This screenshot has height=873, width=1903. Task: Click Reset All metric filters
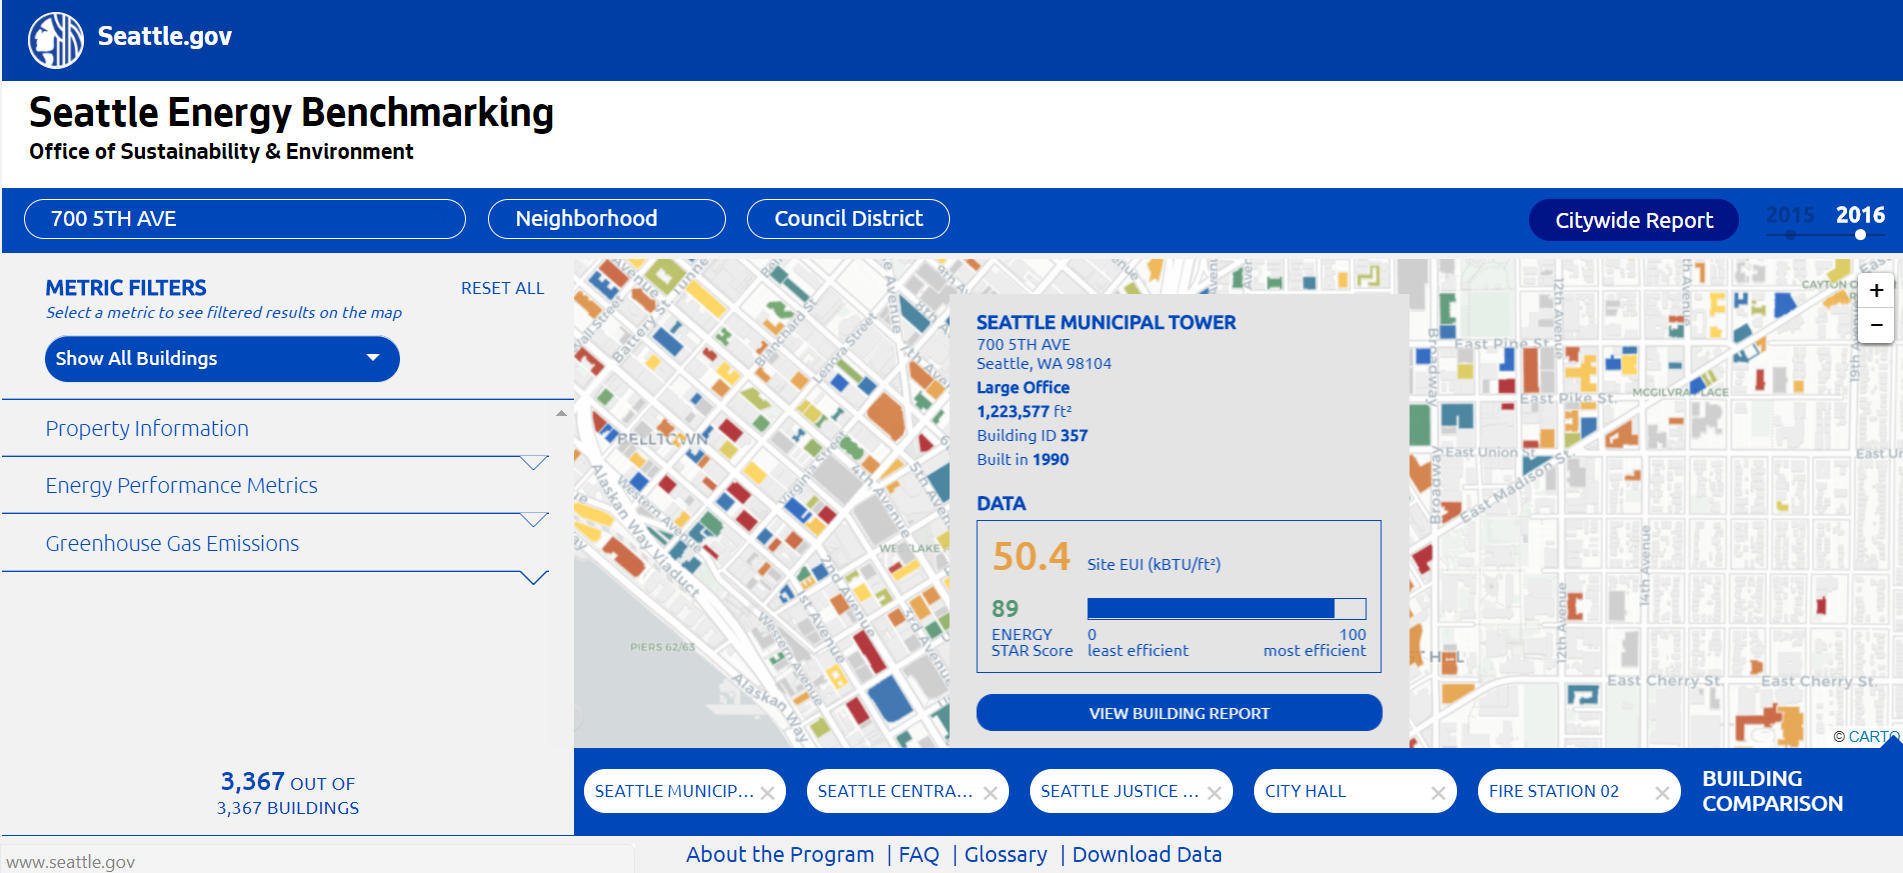click(x=502, y=288)
